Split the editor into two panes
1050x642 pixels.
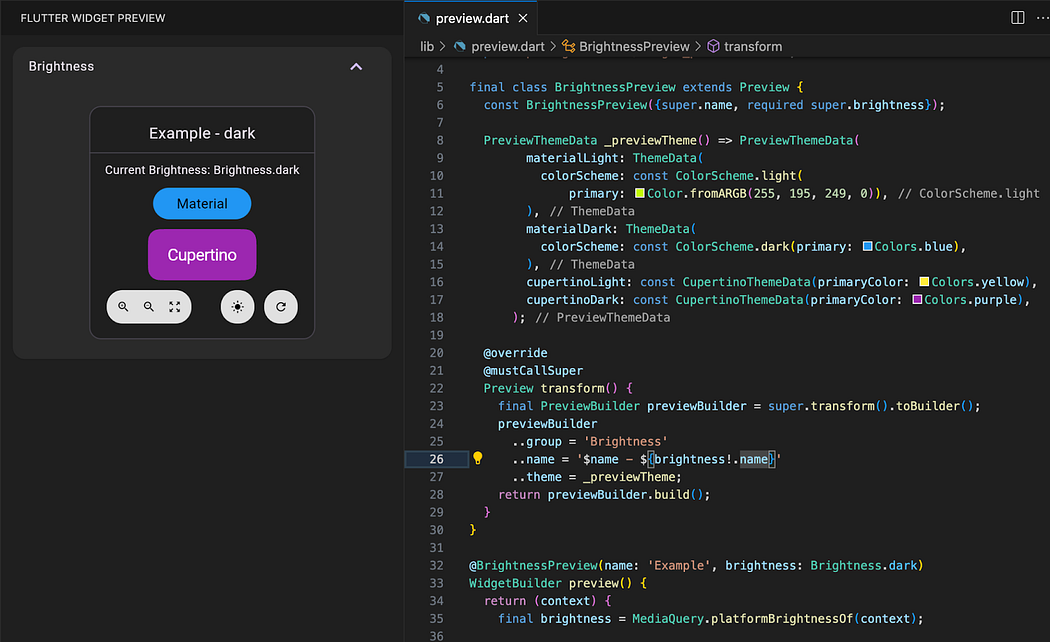click(x=1016, y=17)
